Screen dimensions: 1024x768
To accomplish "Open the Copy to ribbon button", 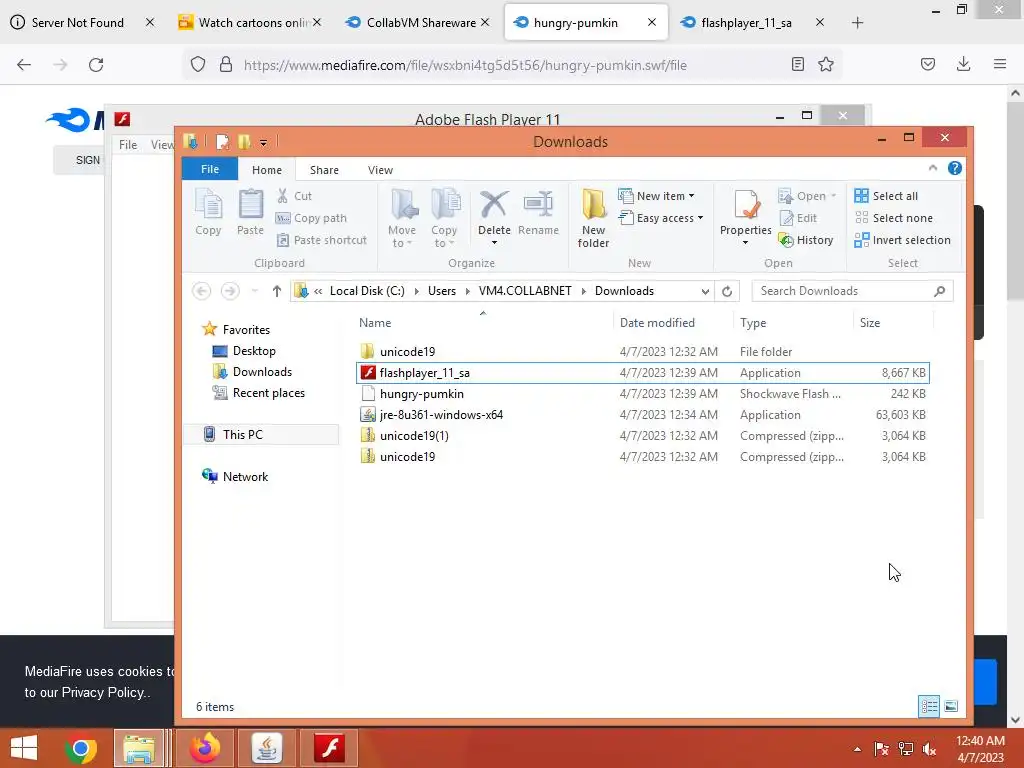I will click(444, 218).
